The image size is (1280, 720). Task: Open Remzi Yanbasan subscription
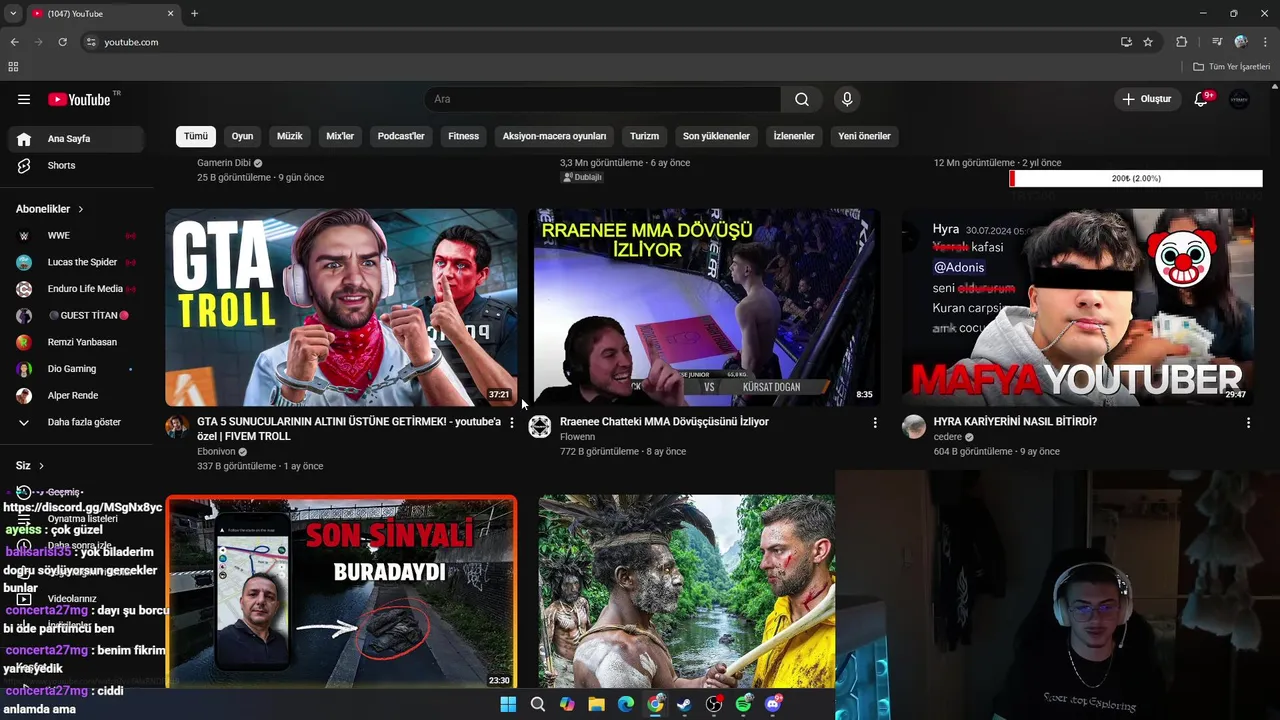coord(76,342)
